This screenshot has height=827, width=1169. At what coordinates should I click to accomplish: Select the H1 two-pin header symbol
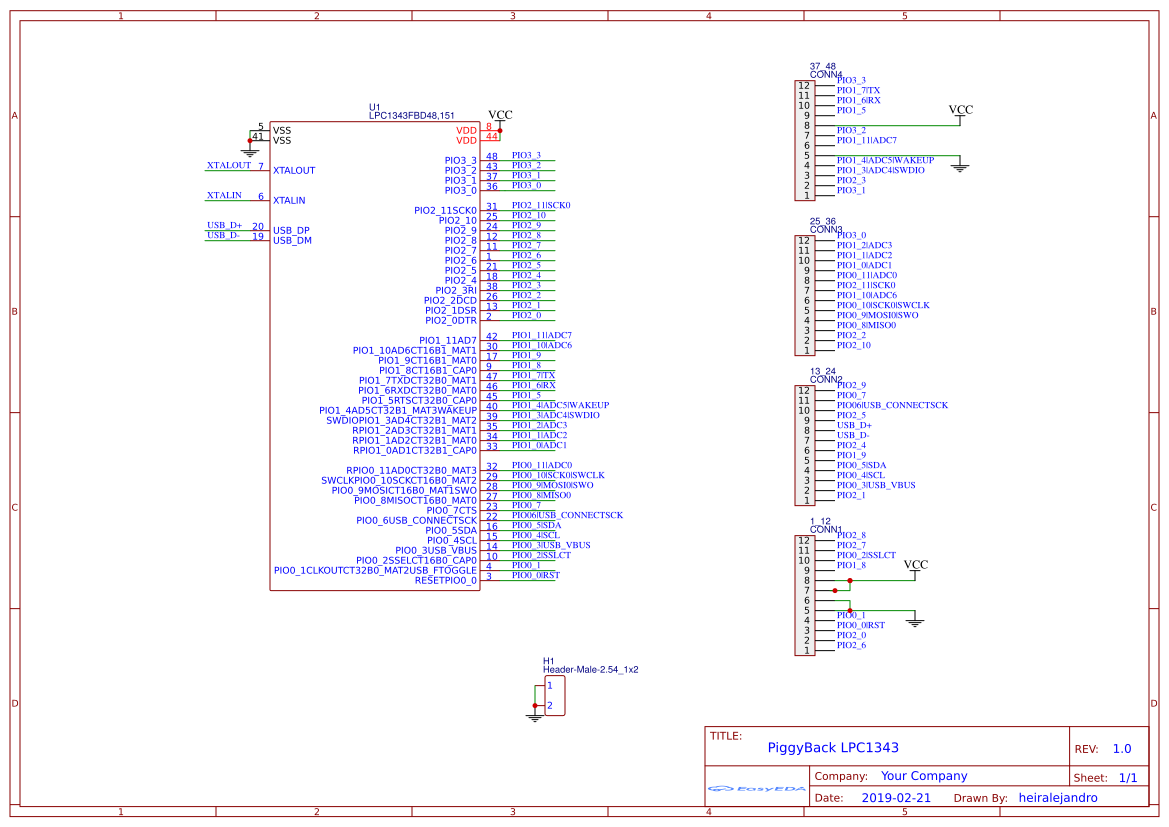[x=554, y=695]
